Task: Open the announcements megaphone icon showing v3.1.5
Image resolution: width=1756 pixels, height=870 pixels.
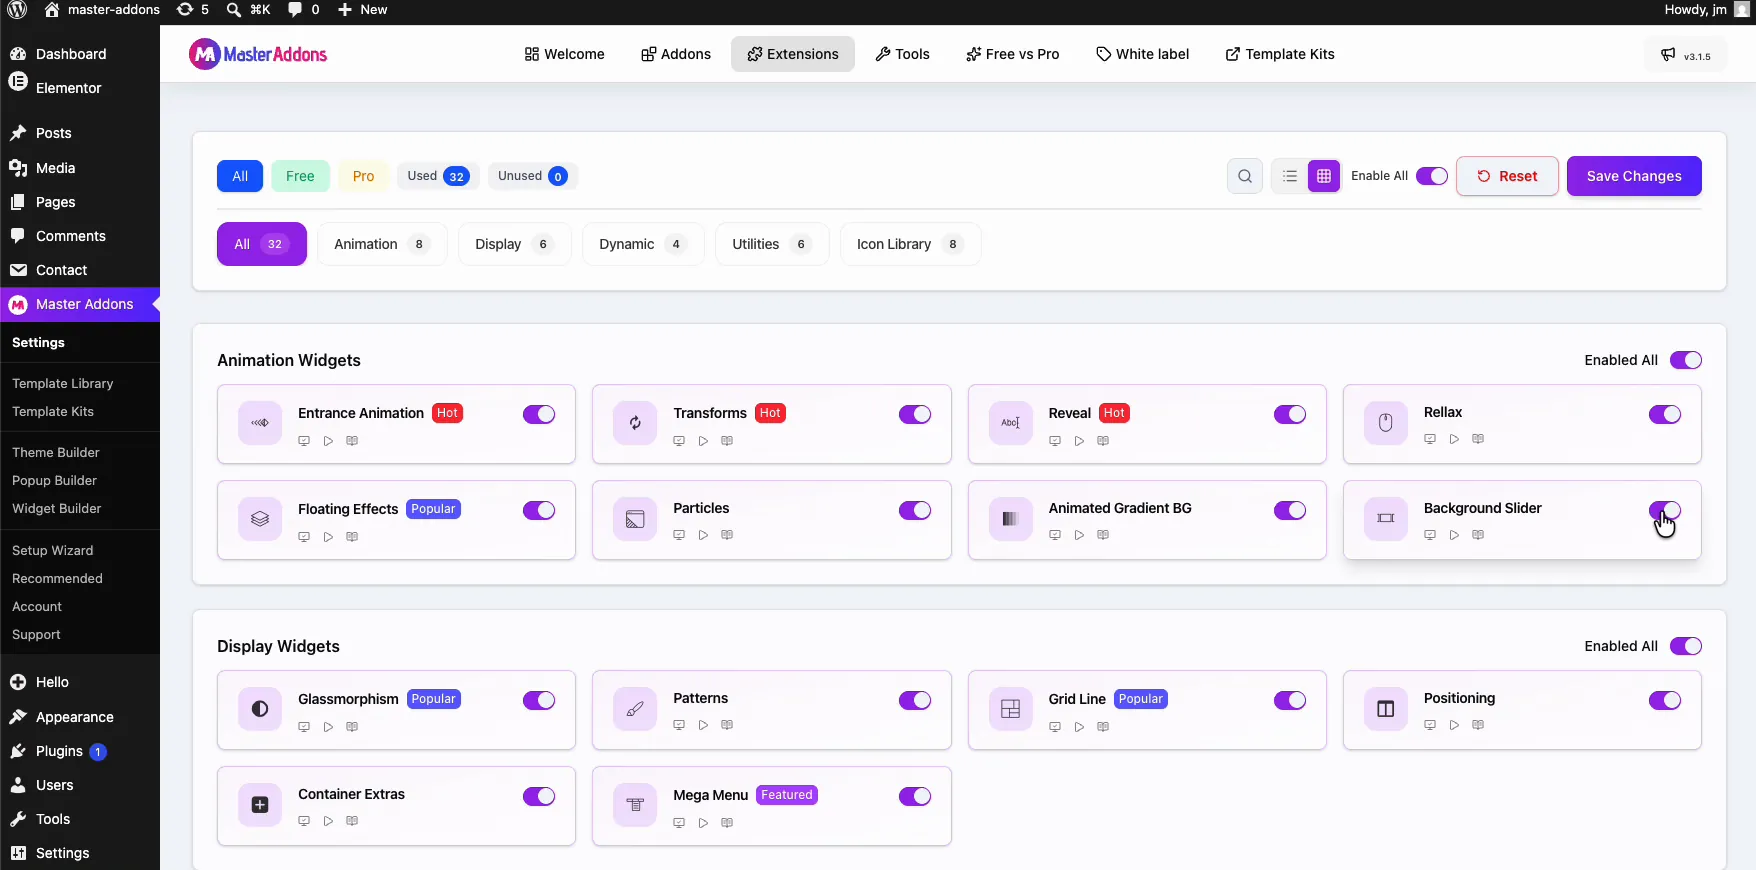Action: tap(1685, 55)
